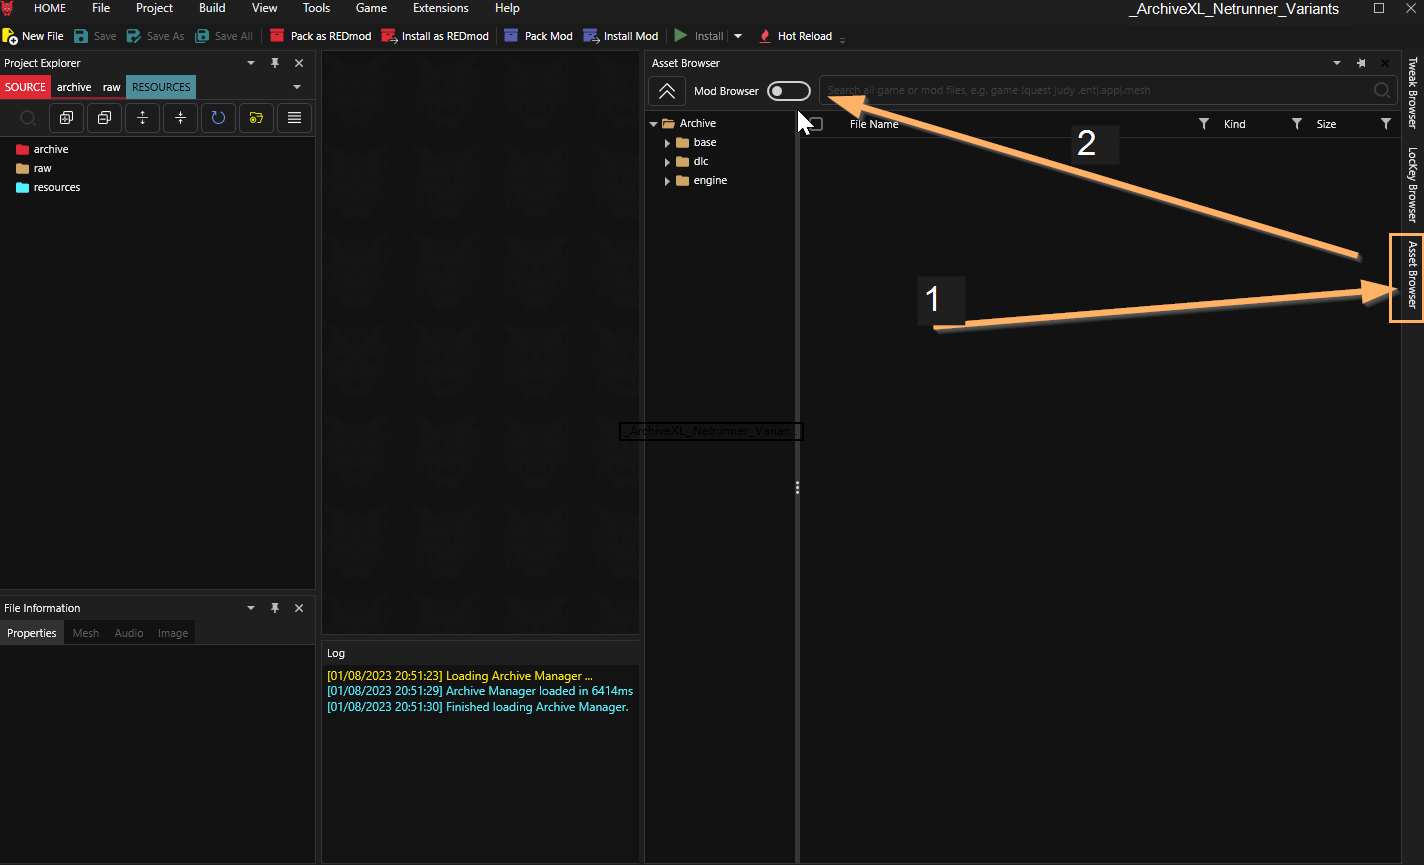Screen dimensions: 1424x865
Task: Expand the engine folder node
Action: 667,181
